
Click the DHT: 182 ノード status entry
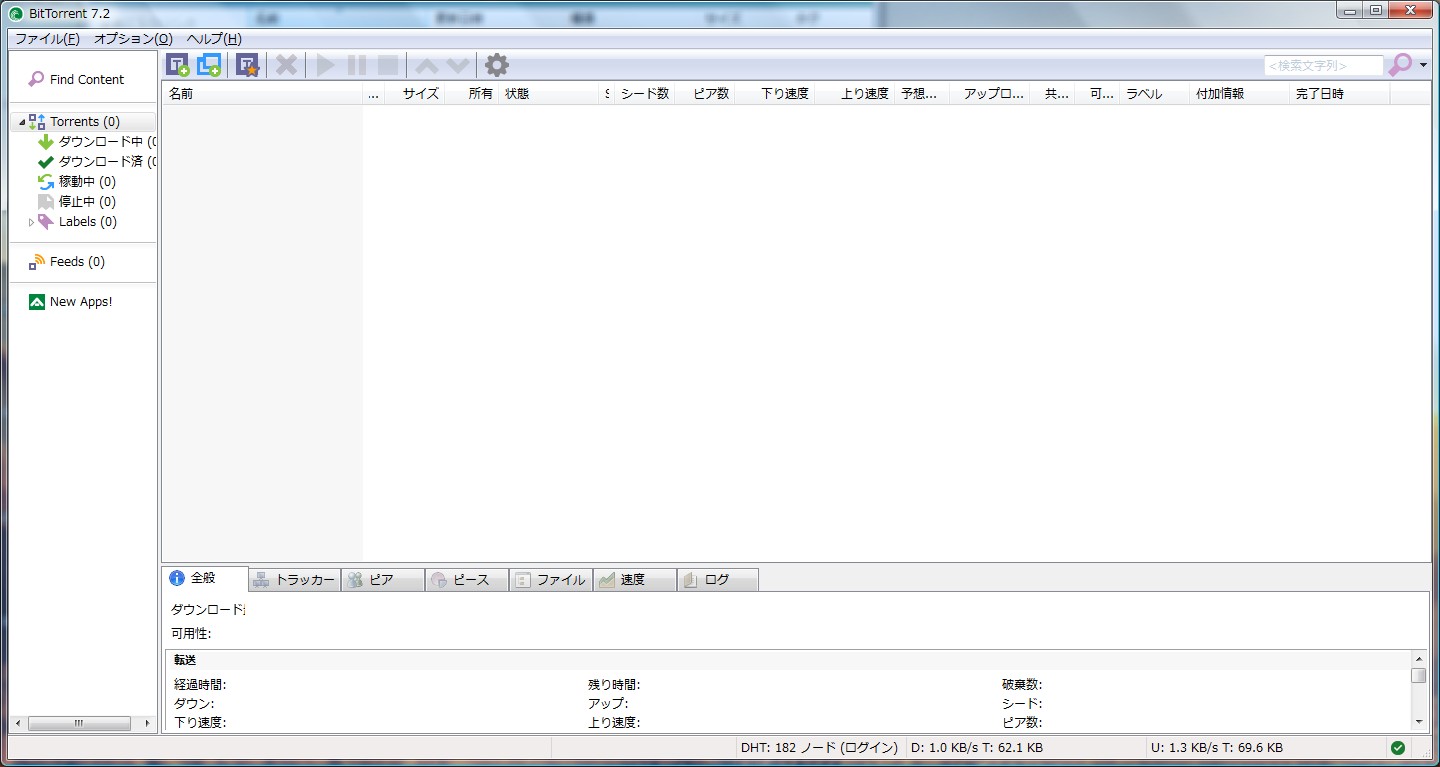819,748
